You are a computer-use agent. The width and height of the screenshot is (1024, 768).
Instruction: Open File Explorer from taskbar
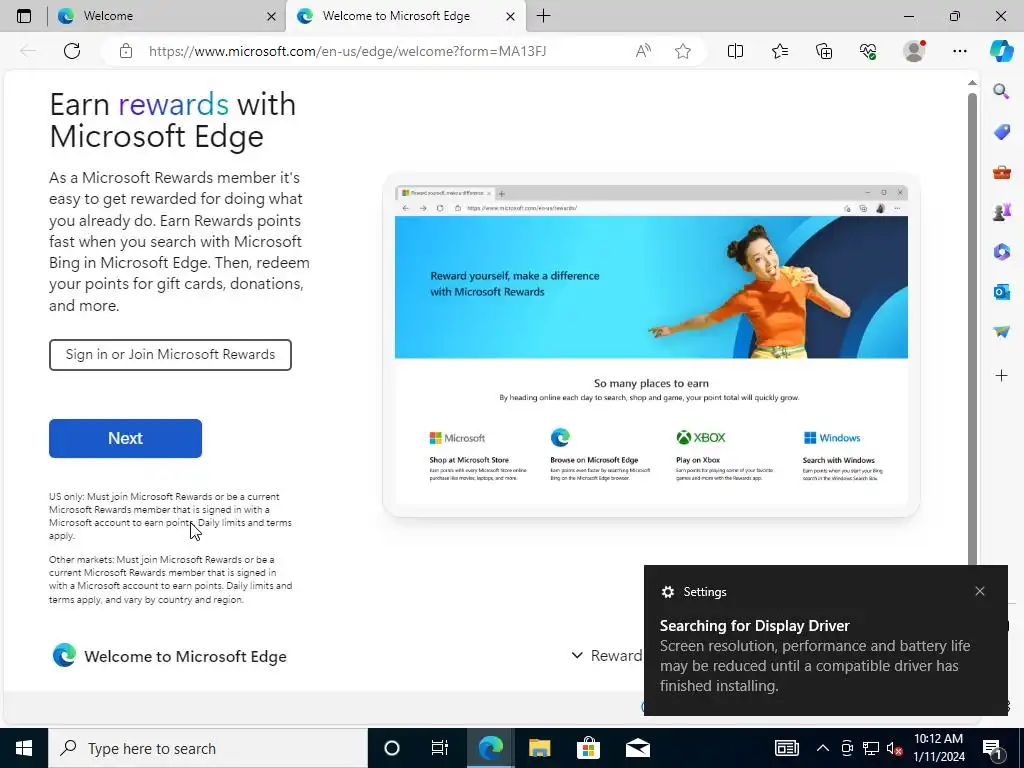pos(539,748)
